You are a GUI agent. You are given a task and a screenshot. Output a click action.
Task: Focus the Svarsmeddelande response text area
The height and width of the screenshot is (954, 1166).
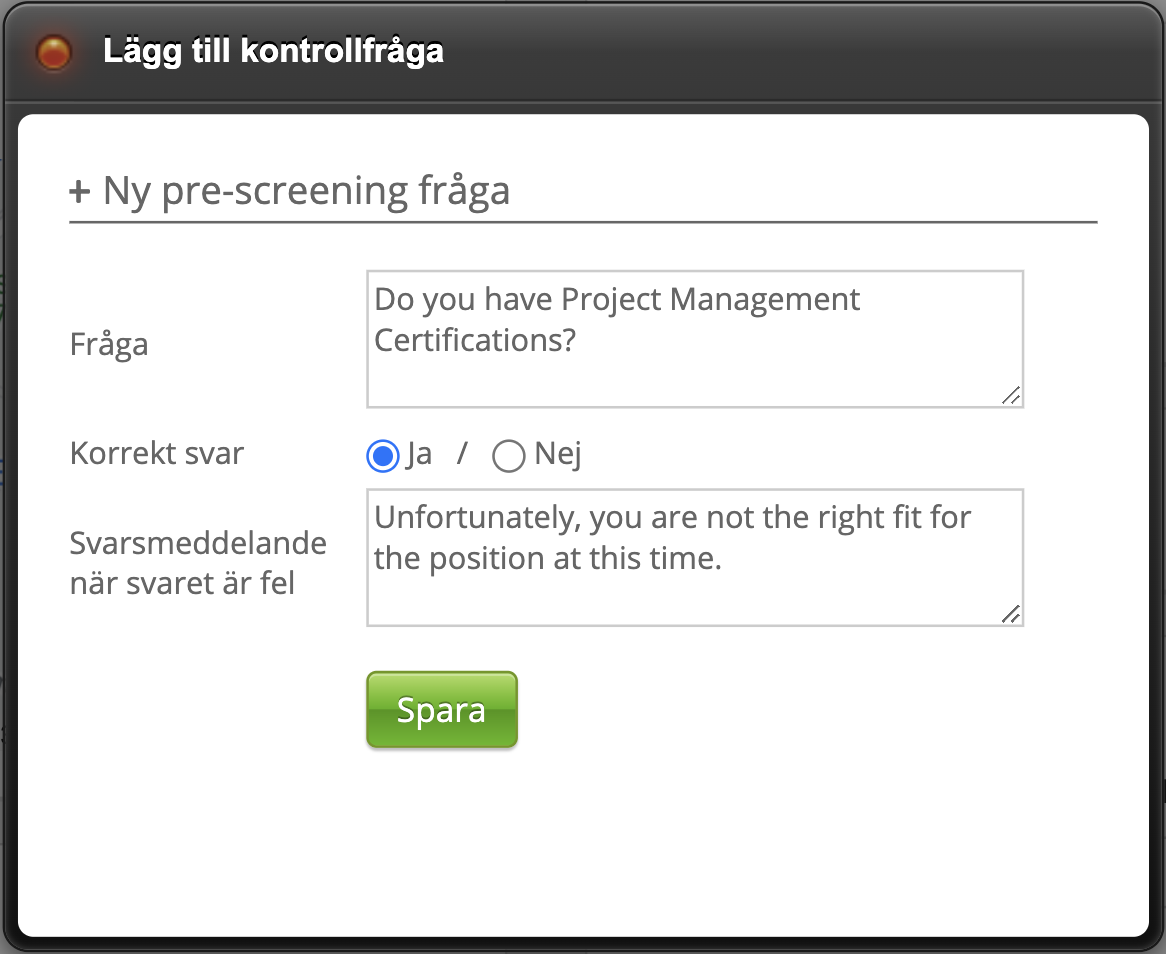point(695,558)
